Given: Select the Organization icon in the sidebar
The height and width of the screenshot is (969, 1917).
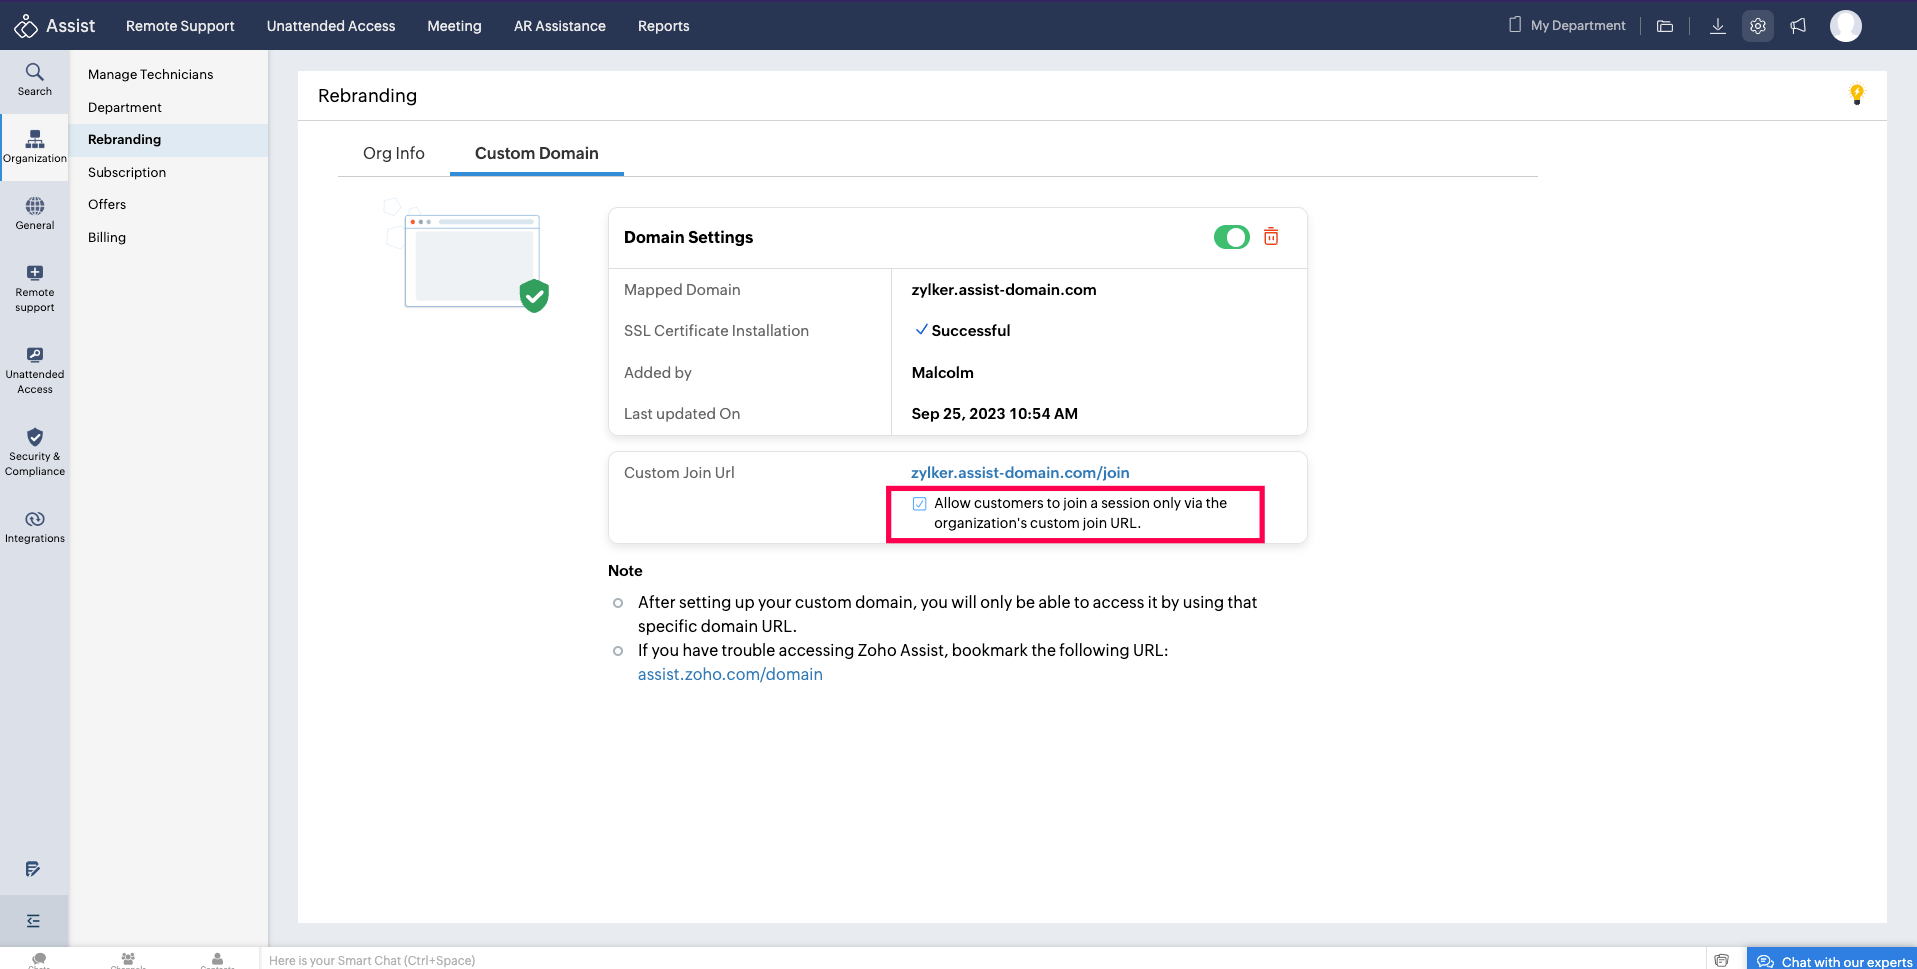Looking at the screenshot, I should (34, 146).
